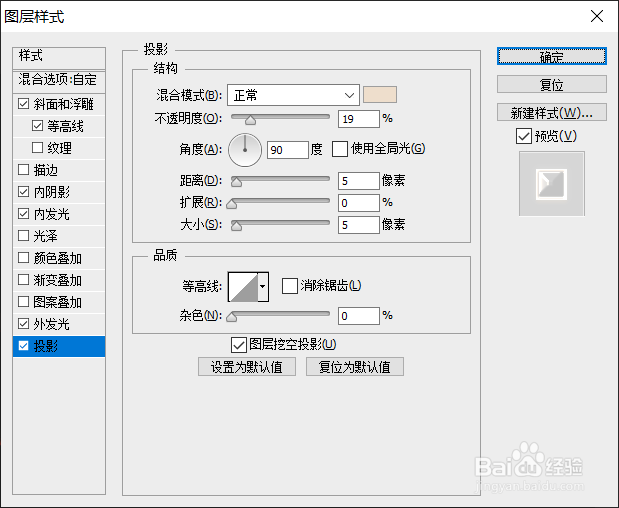
Task: Enable 图案叠加 checkbox
Action: pos(24,302)
